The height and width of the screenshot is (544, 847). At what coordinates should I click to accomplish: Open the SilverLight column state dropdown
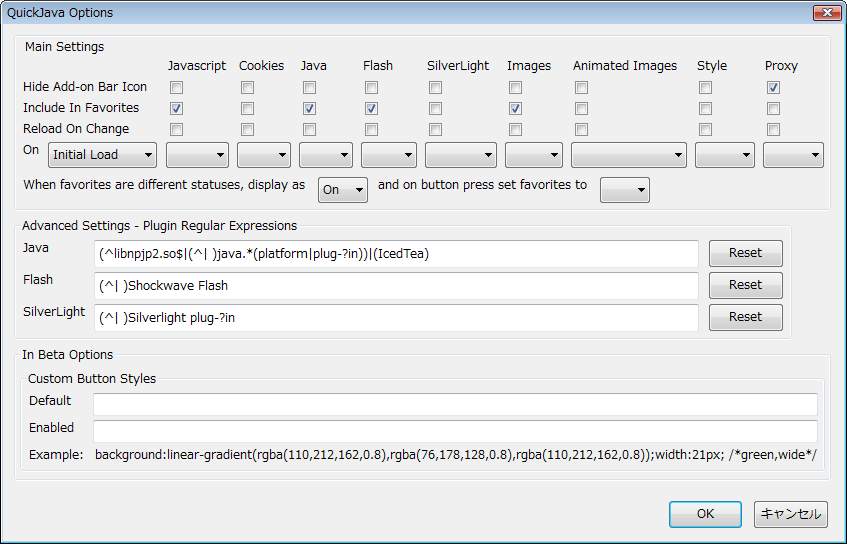tap(461, 155)
